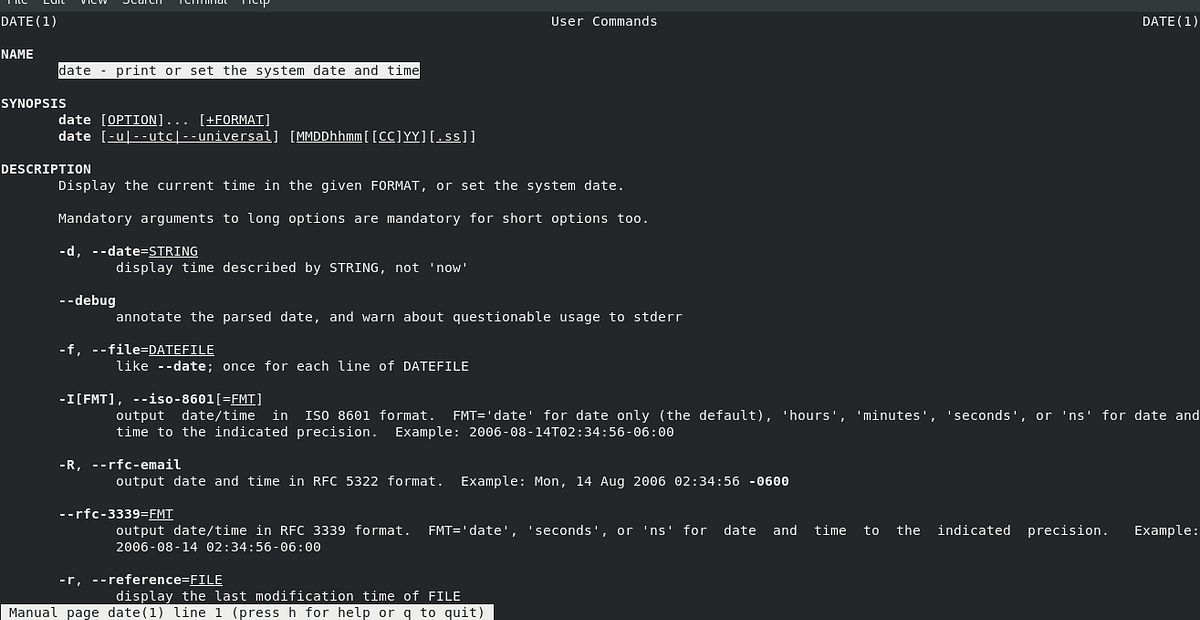This screenshot has height=620, width=1200.
Task: Click the DATEFILE link beside --file
Action: click(x=180, y=349)
